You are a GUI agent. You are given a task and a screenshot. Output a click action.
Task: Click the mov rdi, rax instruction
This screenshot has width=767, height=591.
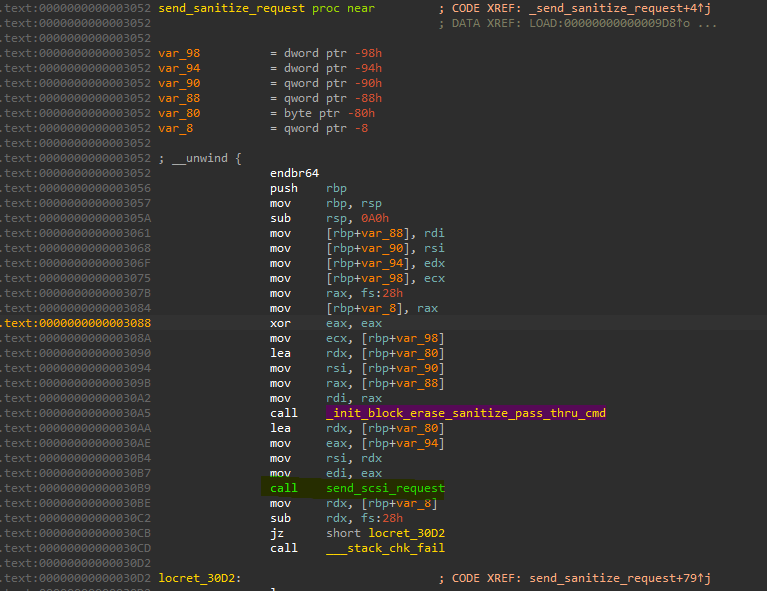click(326, 398)
